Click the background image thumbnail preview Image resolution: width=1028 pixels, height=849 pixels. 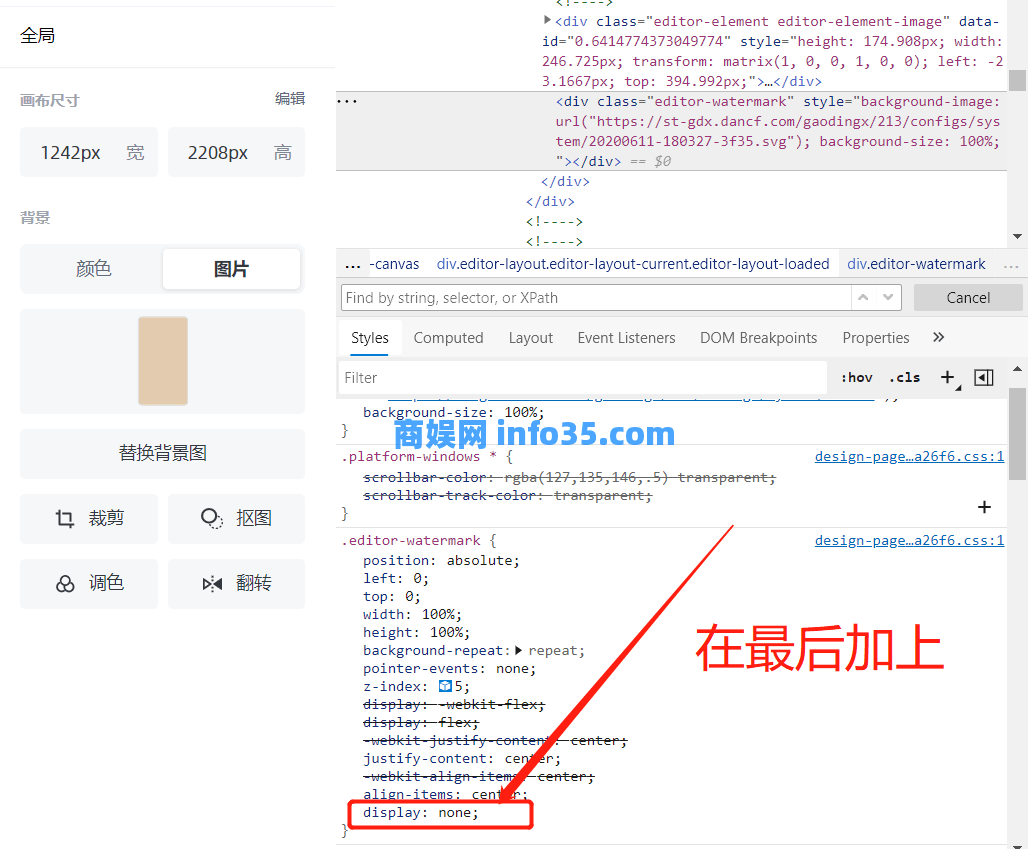[163, 361]
